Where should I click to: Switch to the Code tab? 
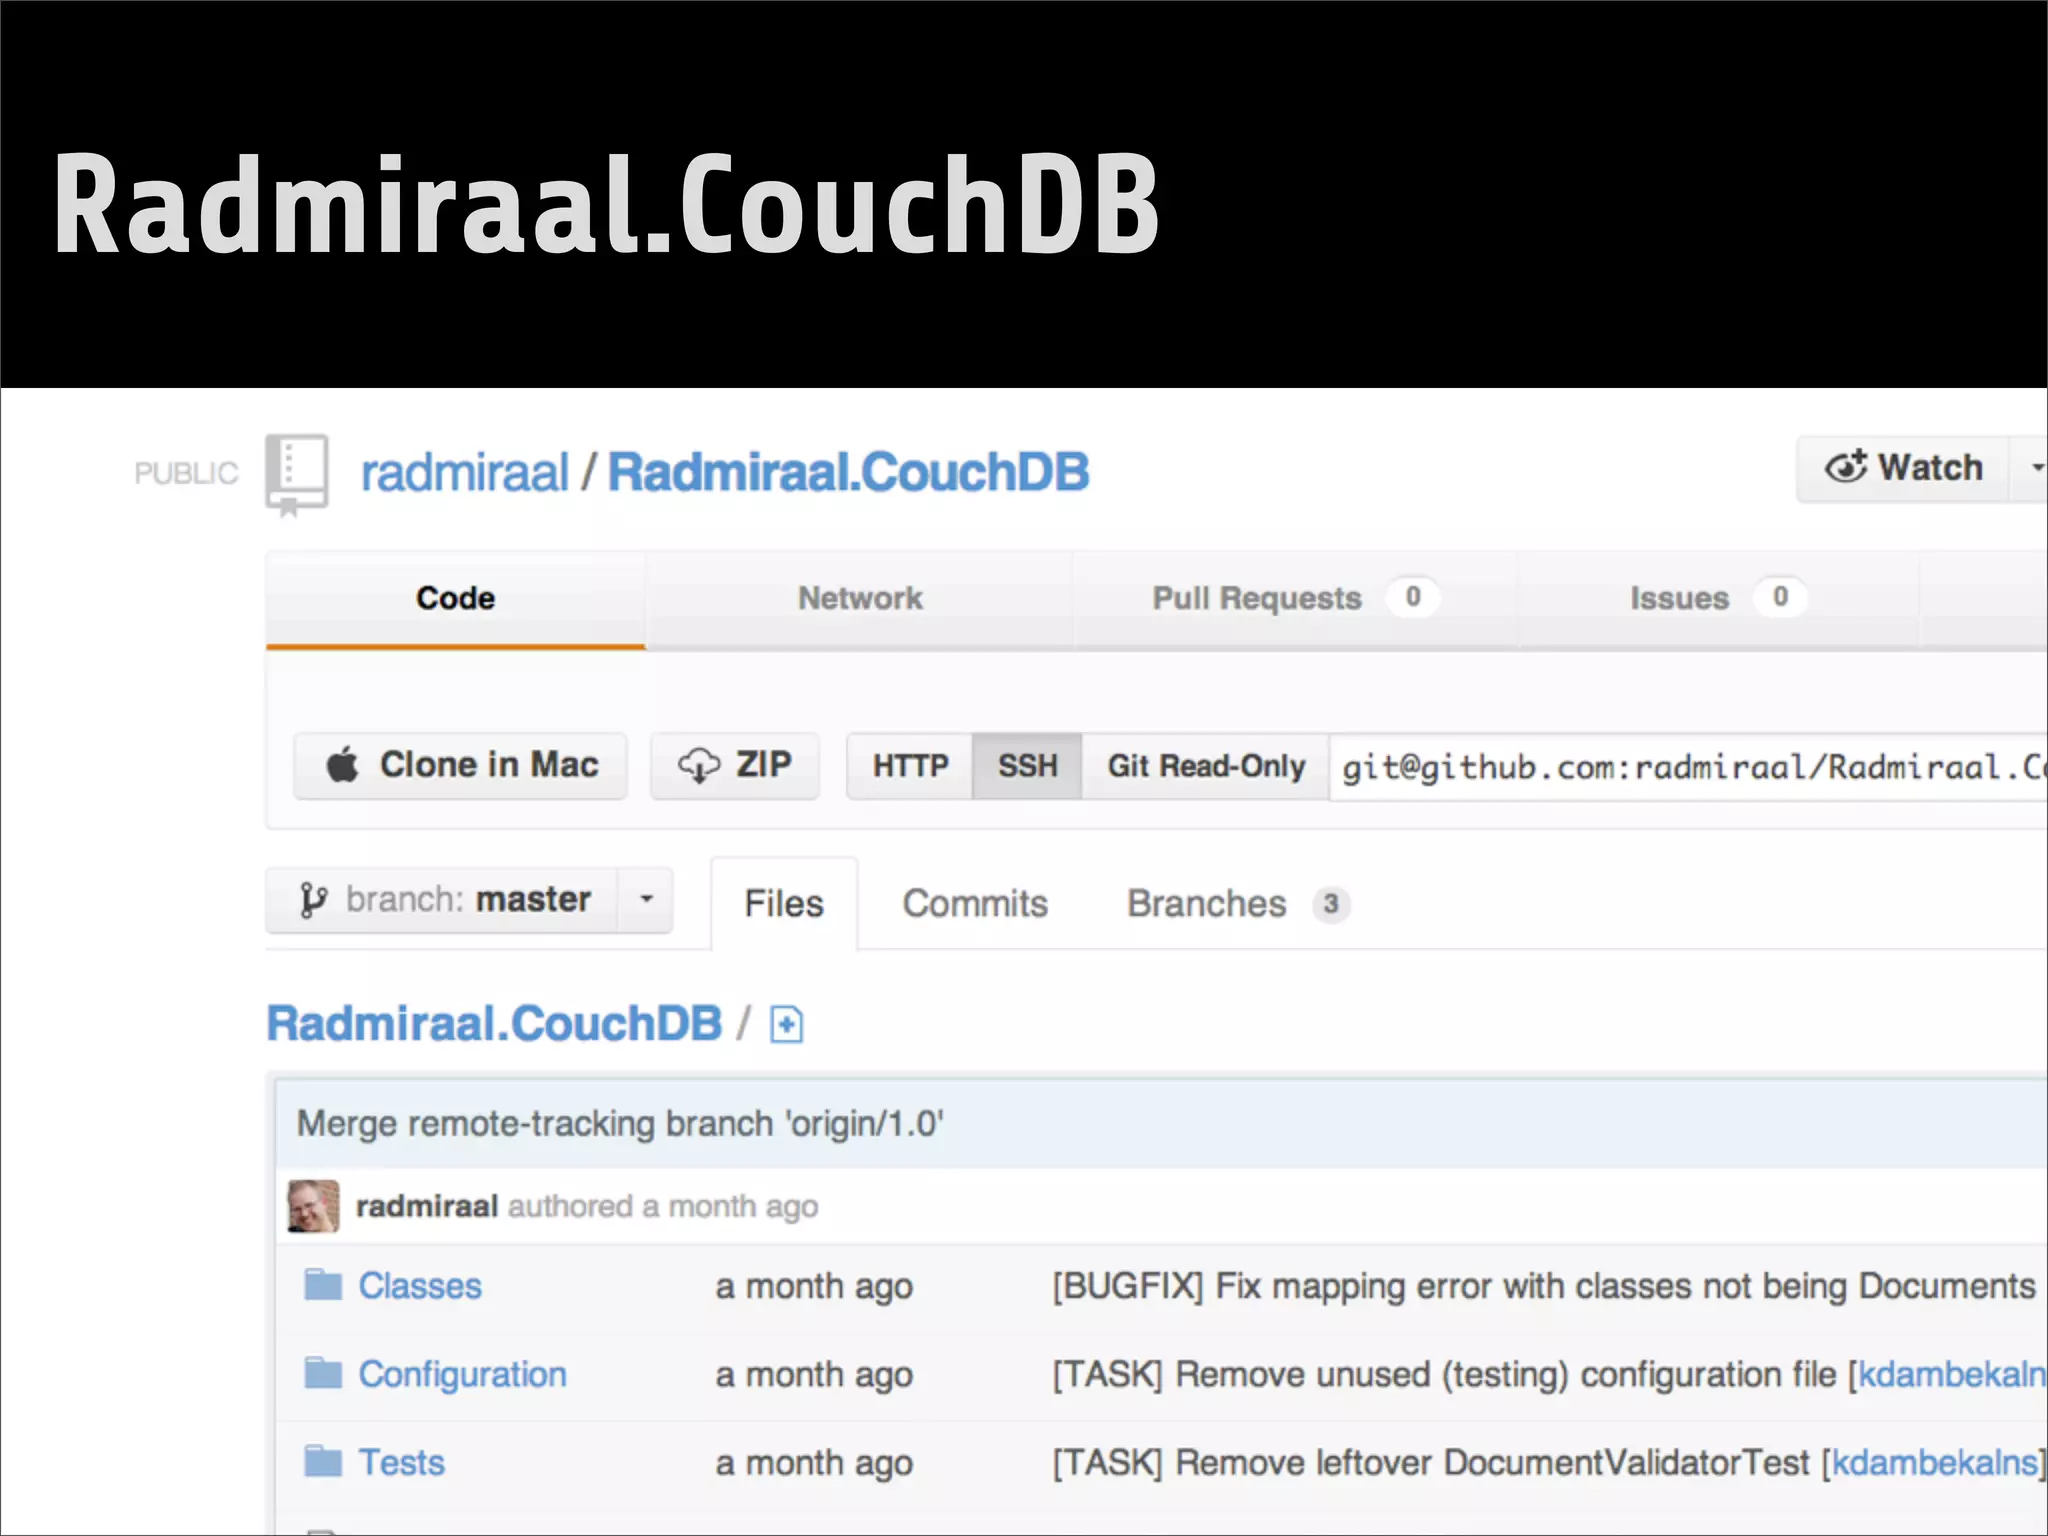coord(456,599)
